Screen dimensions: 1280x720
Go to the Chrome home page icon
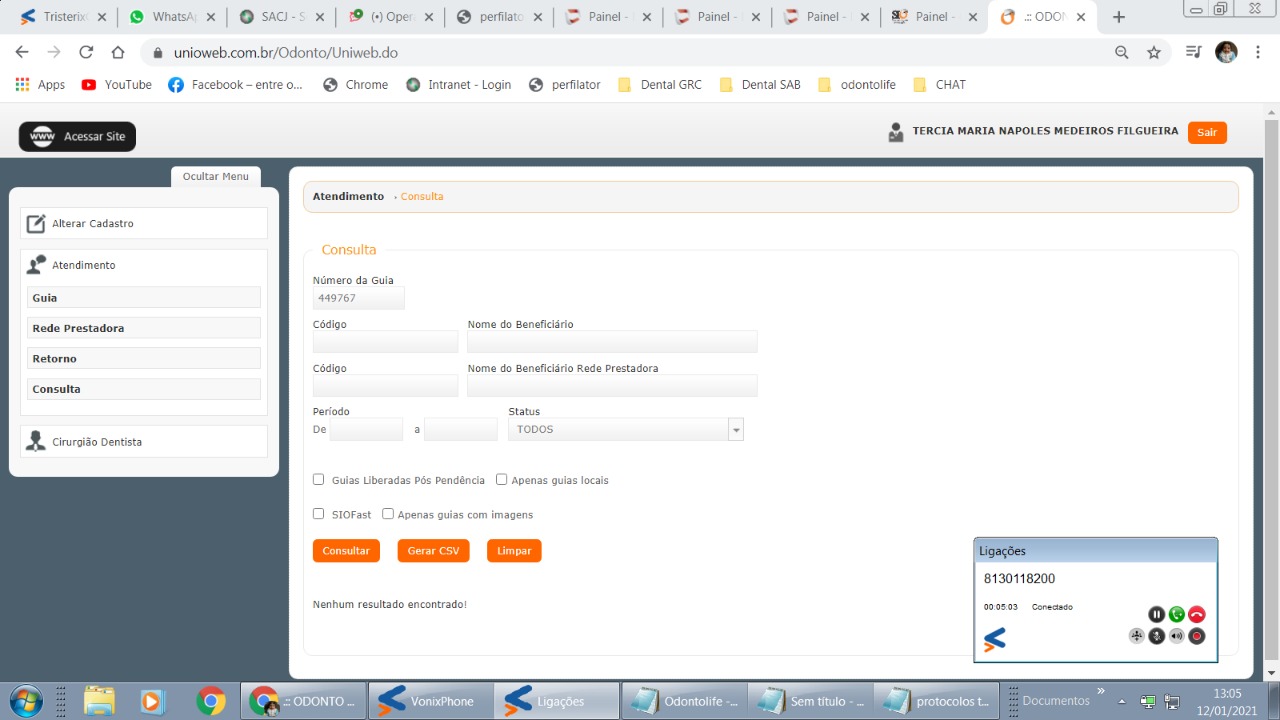click(x=118, y=53)
